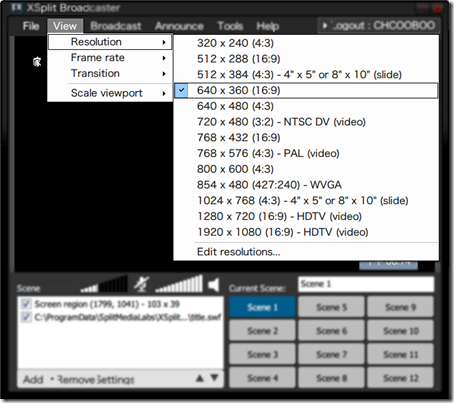The height and width of the screenshot is (403, 454).
Task: Click the Current Scene name field
Action: (x=366, y=284)
